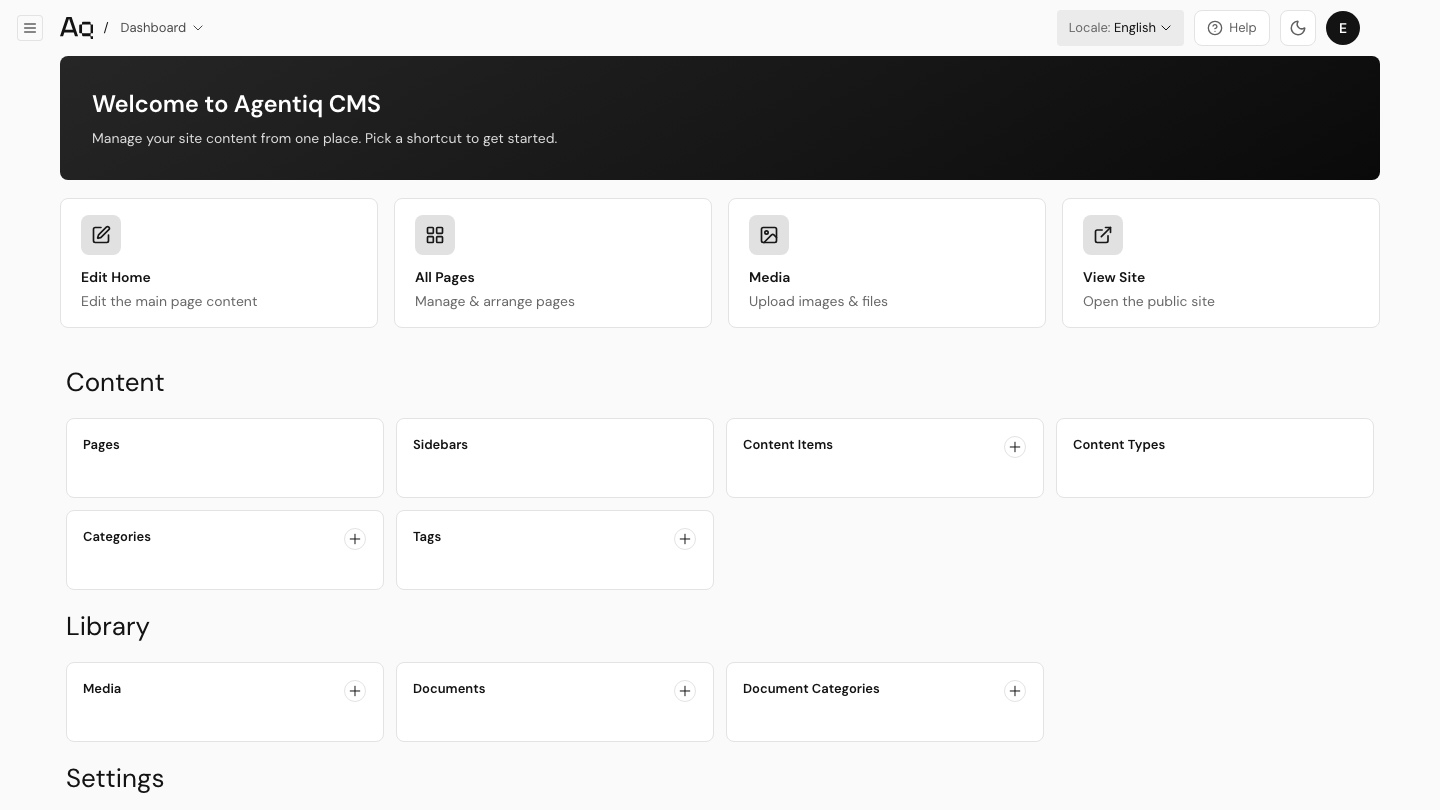This screenshot has width=1440, height=810.
Task: Add a new Category with plus icon
Action: [x=355, y=539]
